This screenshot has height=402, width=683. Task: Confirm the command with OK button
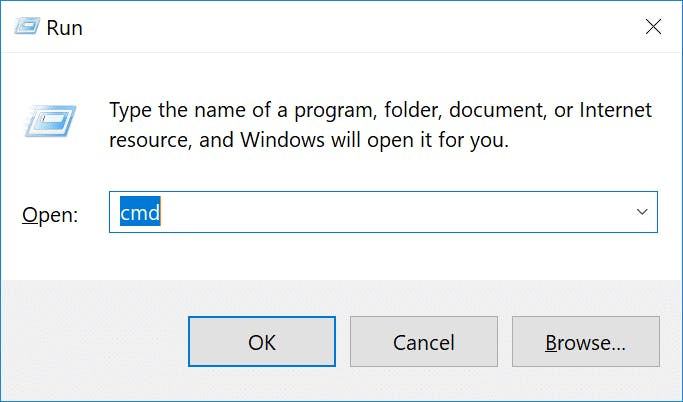[262, 341]
